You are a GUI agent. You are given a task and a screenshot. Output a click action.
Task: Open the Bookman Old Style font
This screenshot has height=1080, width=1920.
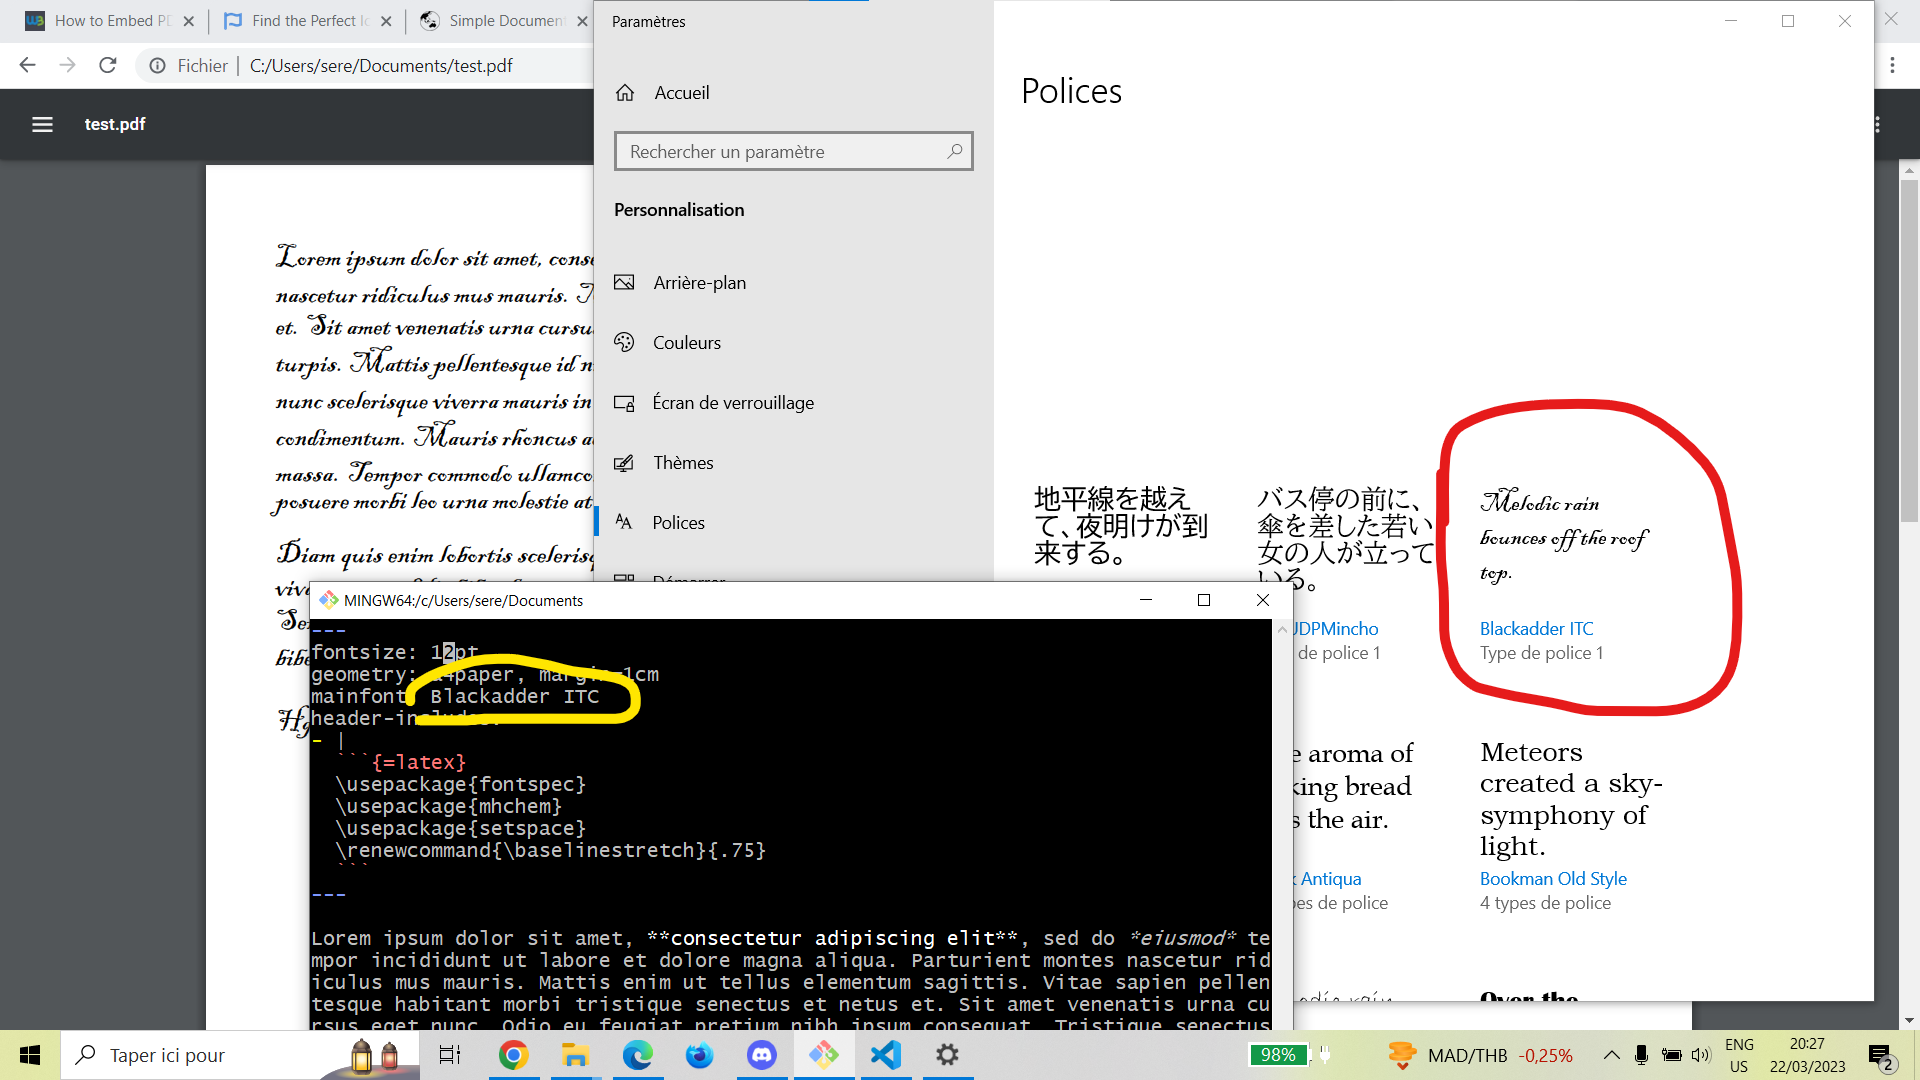1553,879
